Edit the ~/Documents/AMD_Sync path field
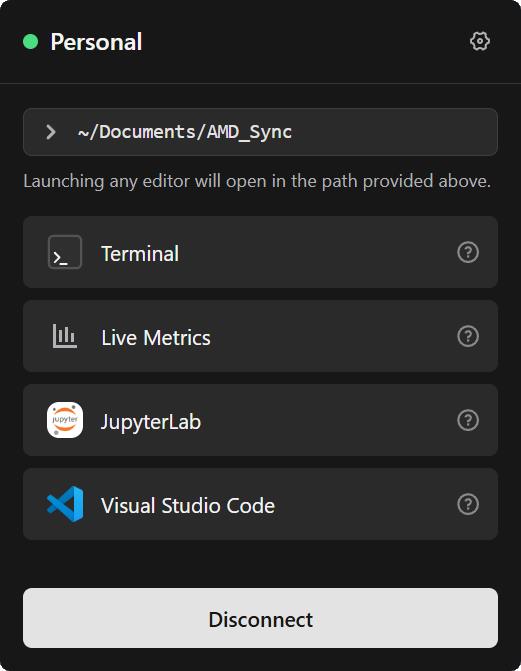 click(x=260, y=132)
